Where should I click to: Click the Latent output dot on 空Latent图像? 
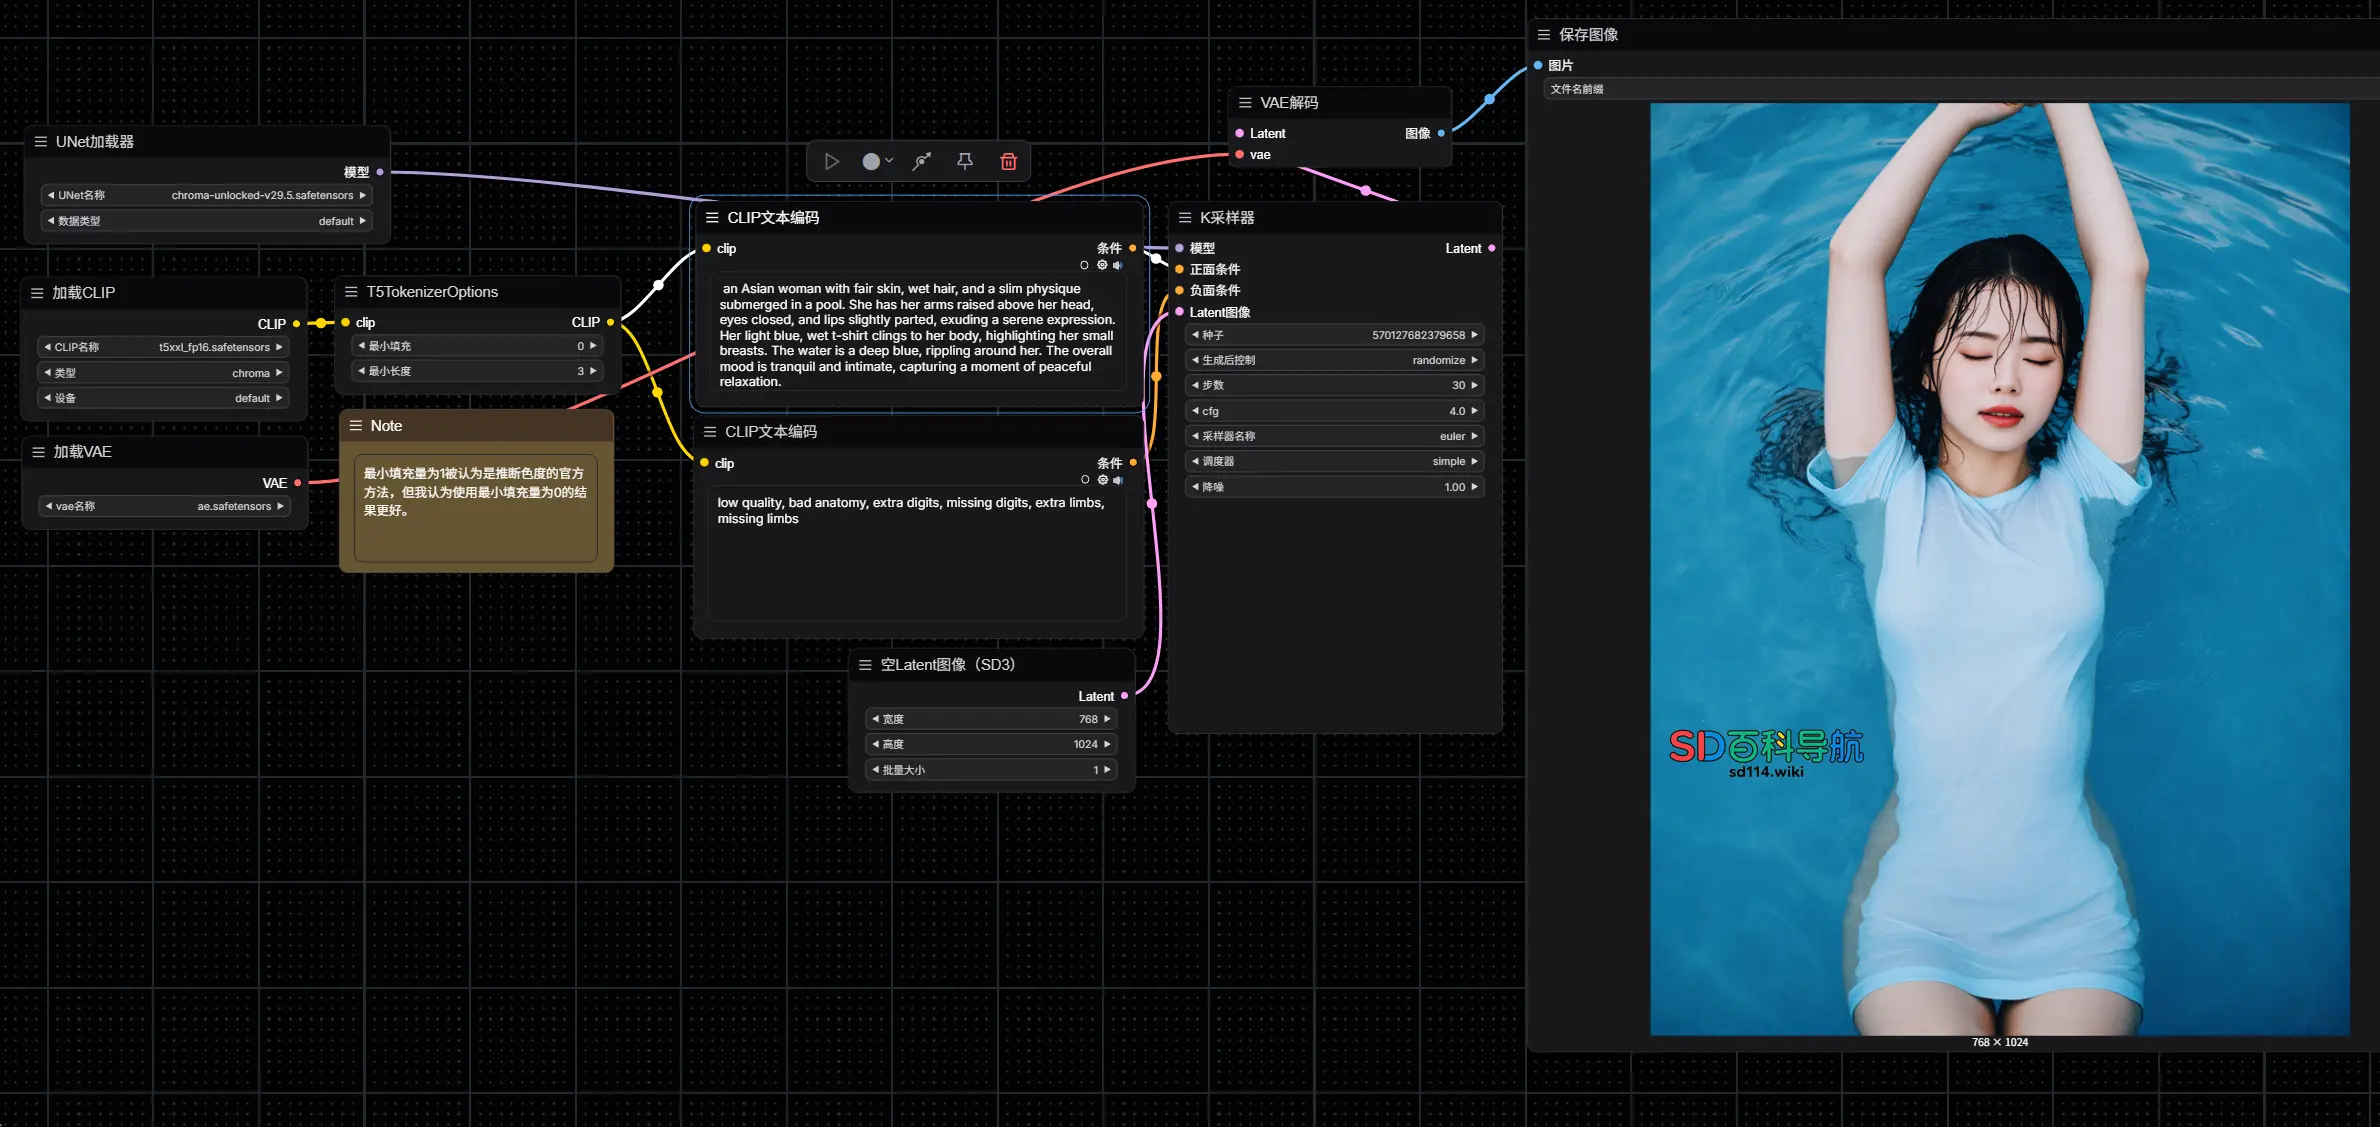click(1125, 696)
